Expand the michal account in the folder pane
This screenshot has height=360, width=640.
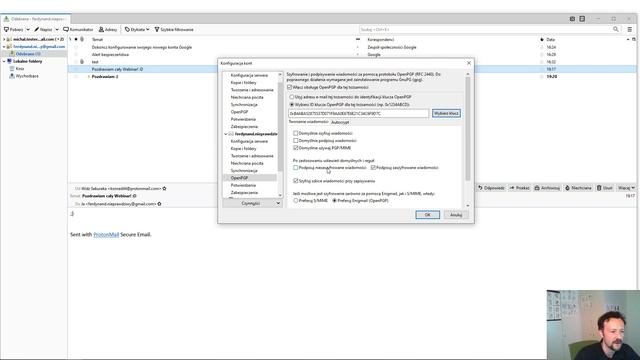pos(4,39)
